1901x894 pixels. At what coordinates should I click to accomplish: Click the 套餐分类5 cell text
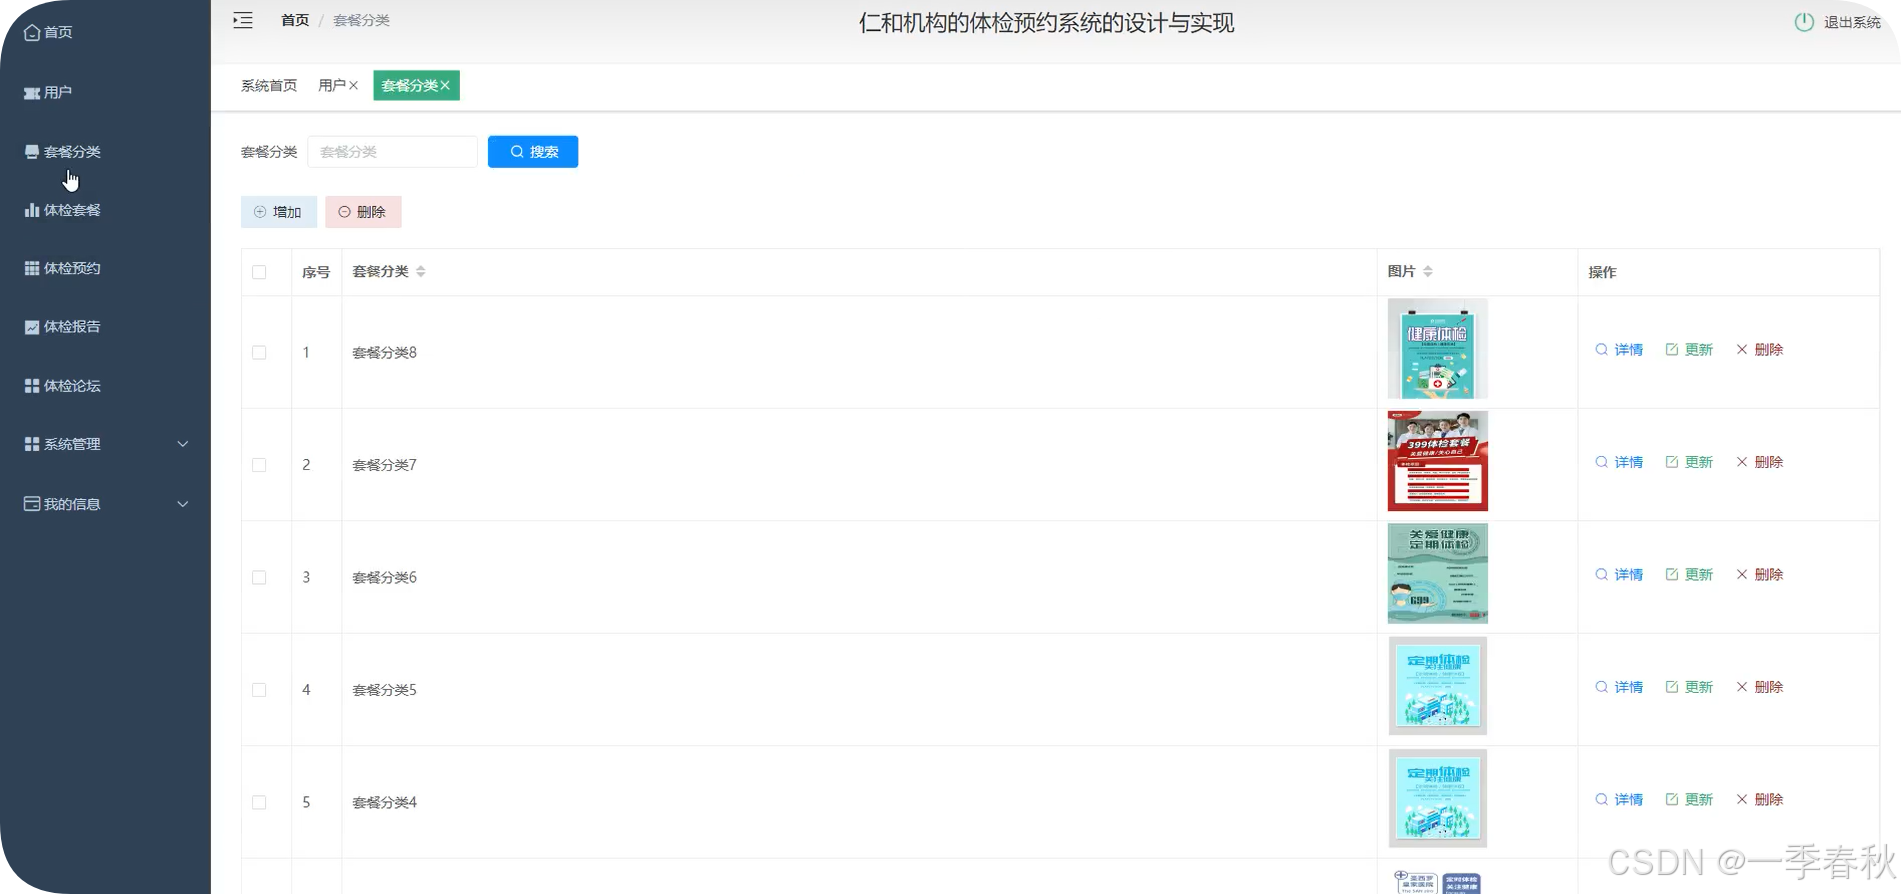click(x=385, y=690)
